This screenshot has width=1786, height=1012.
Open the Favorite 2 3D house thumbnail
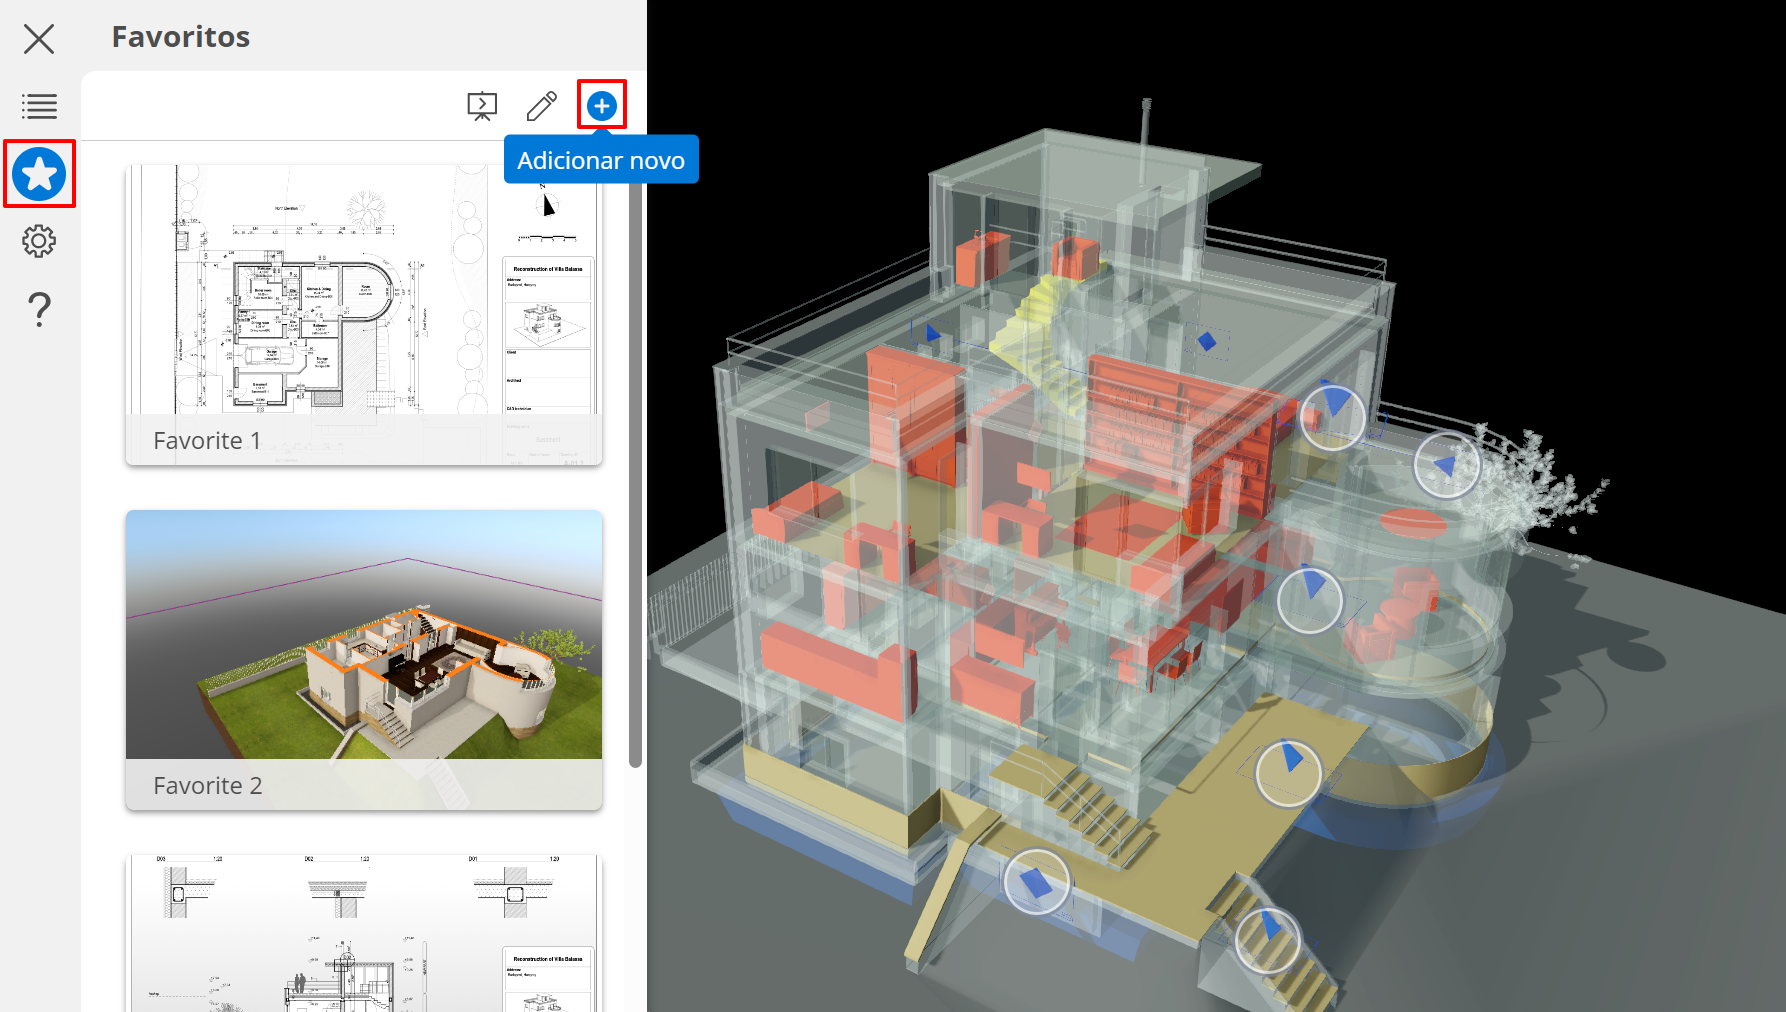click(x=364, y=660)
